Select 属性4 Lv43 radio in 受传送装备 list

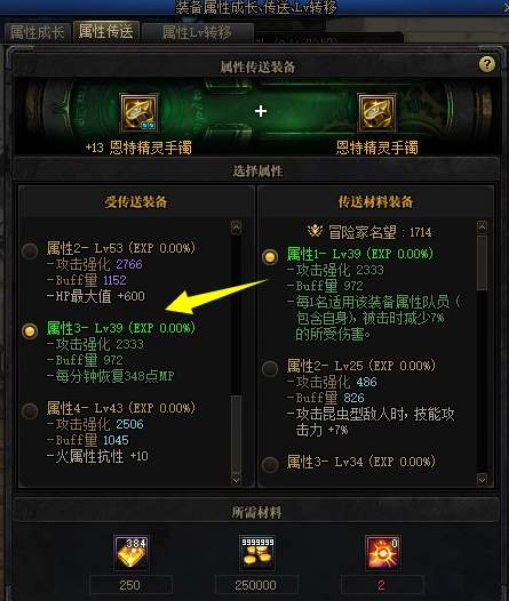30,411
